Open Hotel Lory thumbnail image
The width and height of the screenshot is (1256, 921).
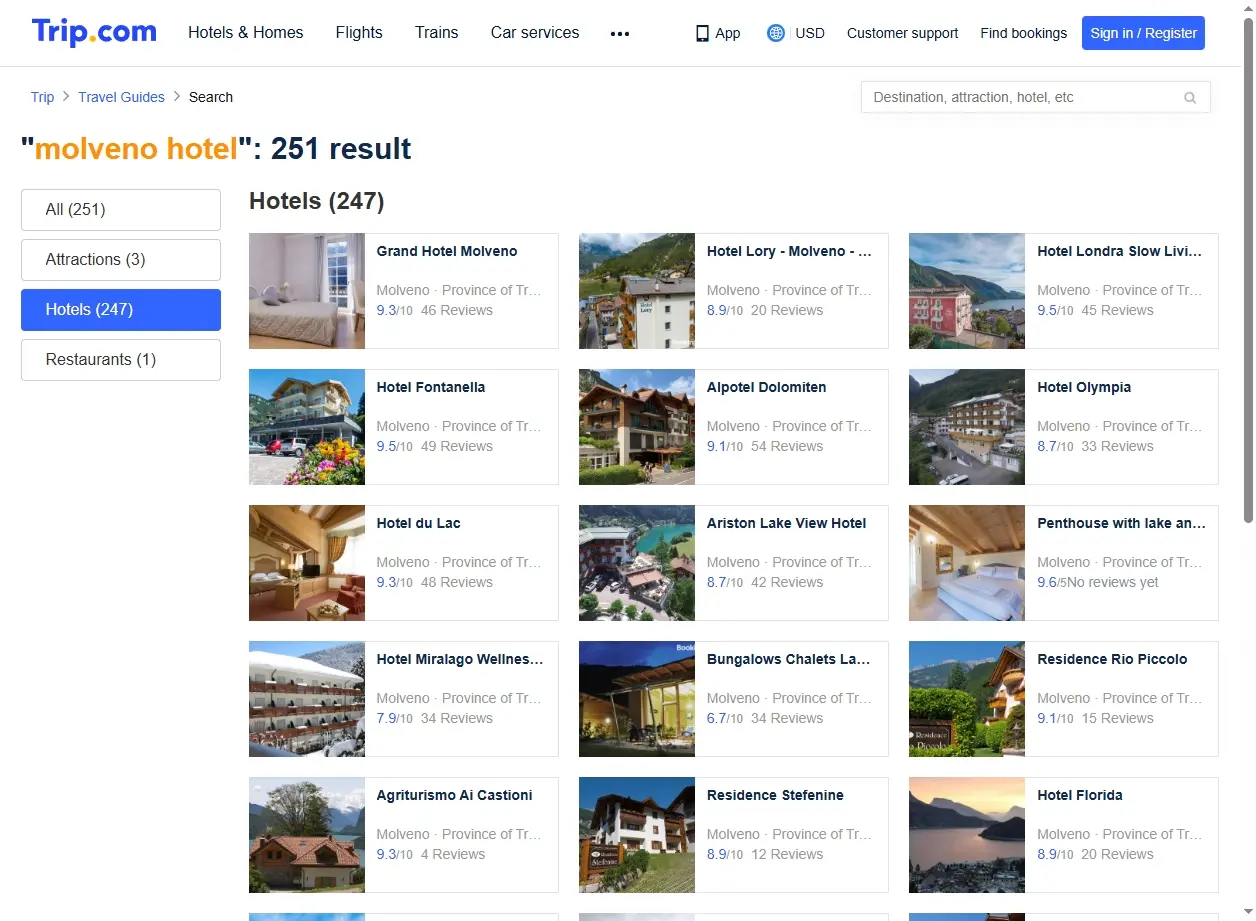637,291
